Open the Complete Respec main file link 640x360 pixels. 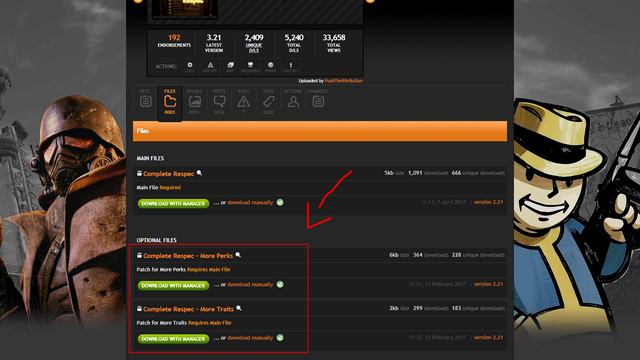(168, 174)
